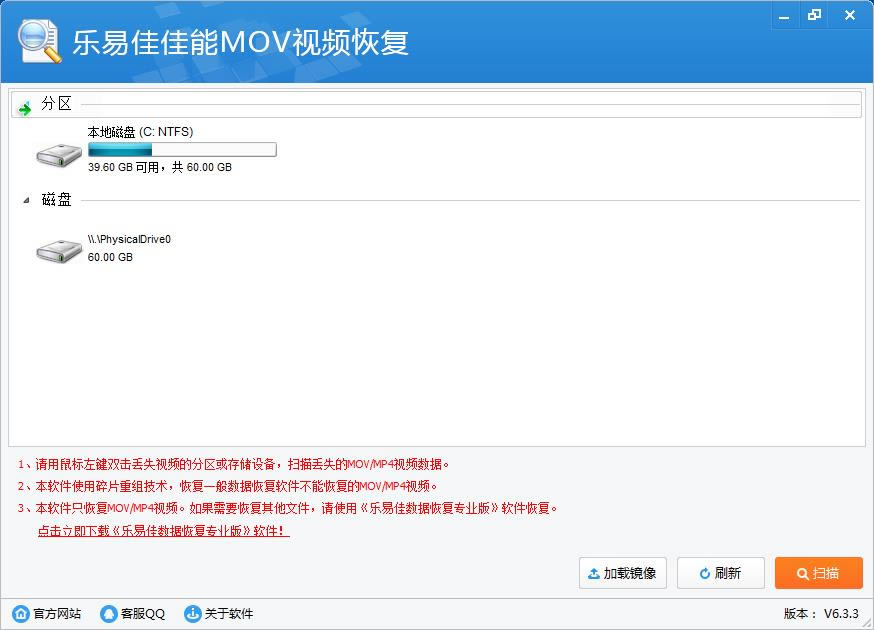Click the version V6.3.3 text
This screenshot has width=874, height=630.
pos(841,614)
